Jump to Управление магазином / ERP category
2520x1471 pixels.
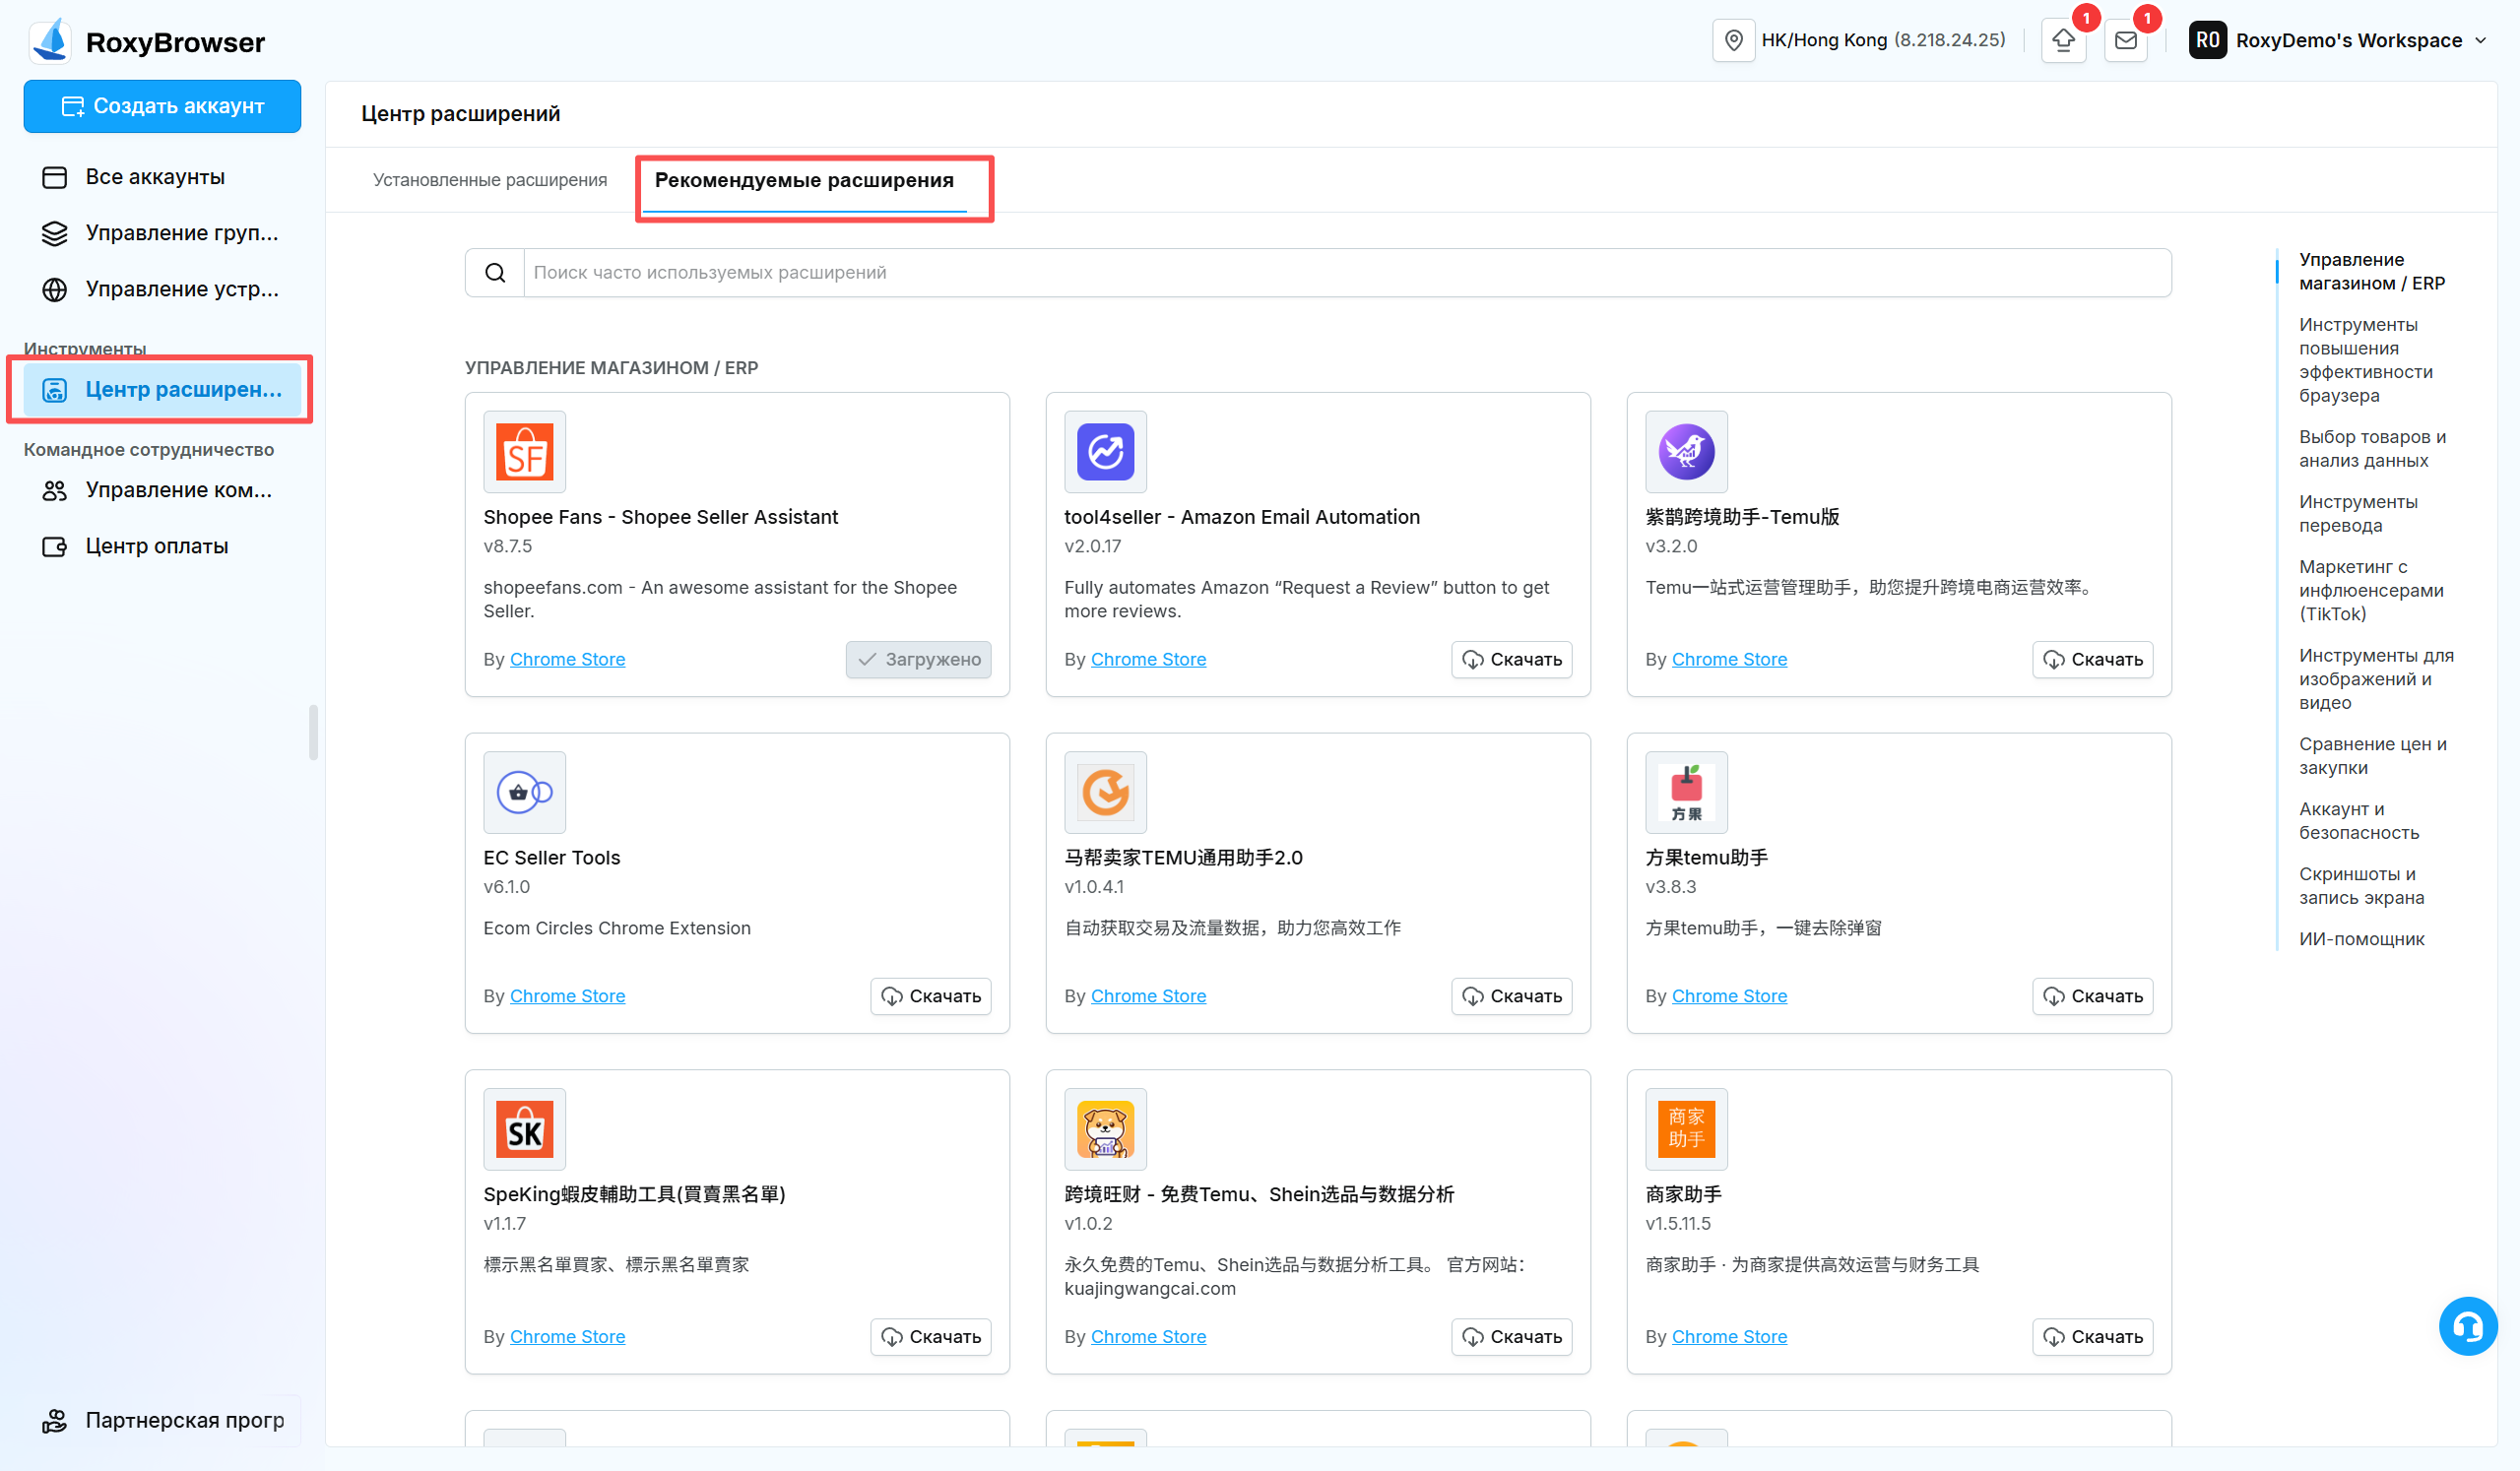coord(2371,272)
